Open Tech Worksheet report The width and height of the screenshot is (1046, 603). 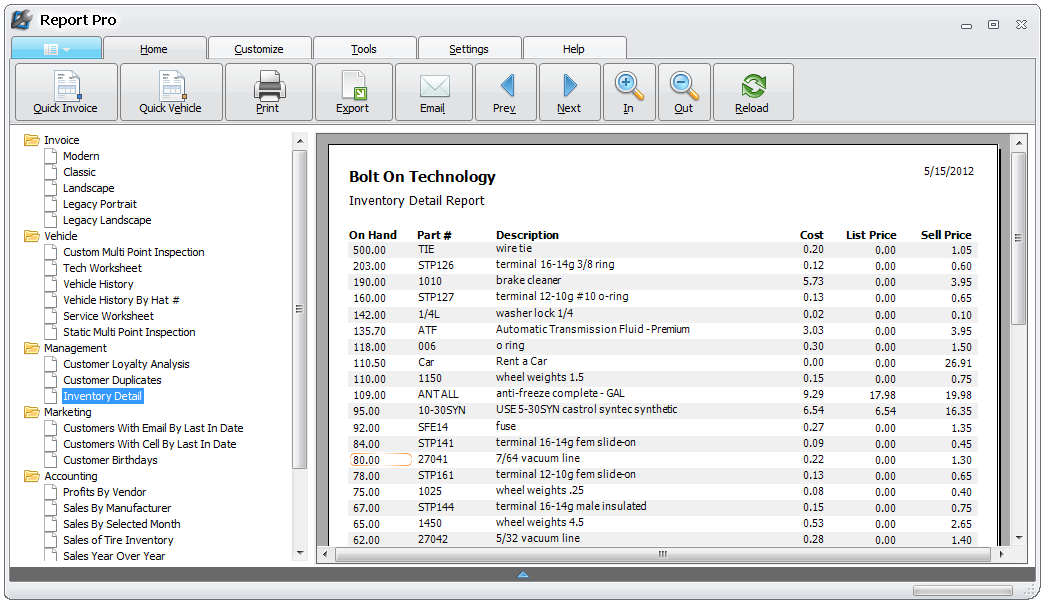[x=103, y=268]
